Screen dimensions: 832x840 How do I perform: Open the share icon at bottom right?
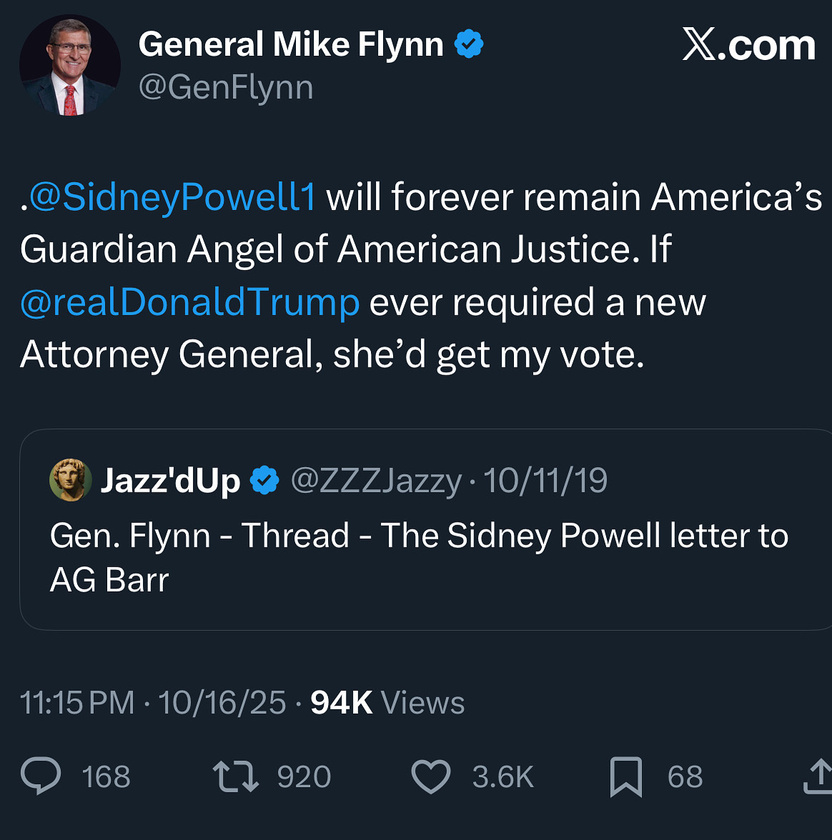pyautogui.click(x=817, y=775)
